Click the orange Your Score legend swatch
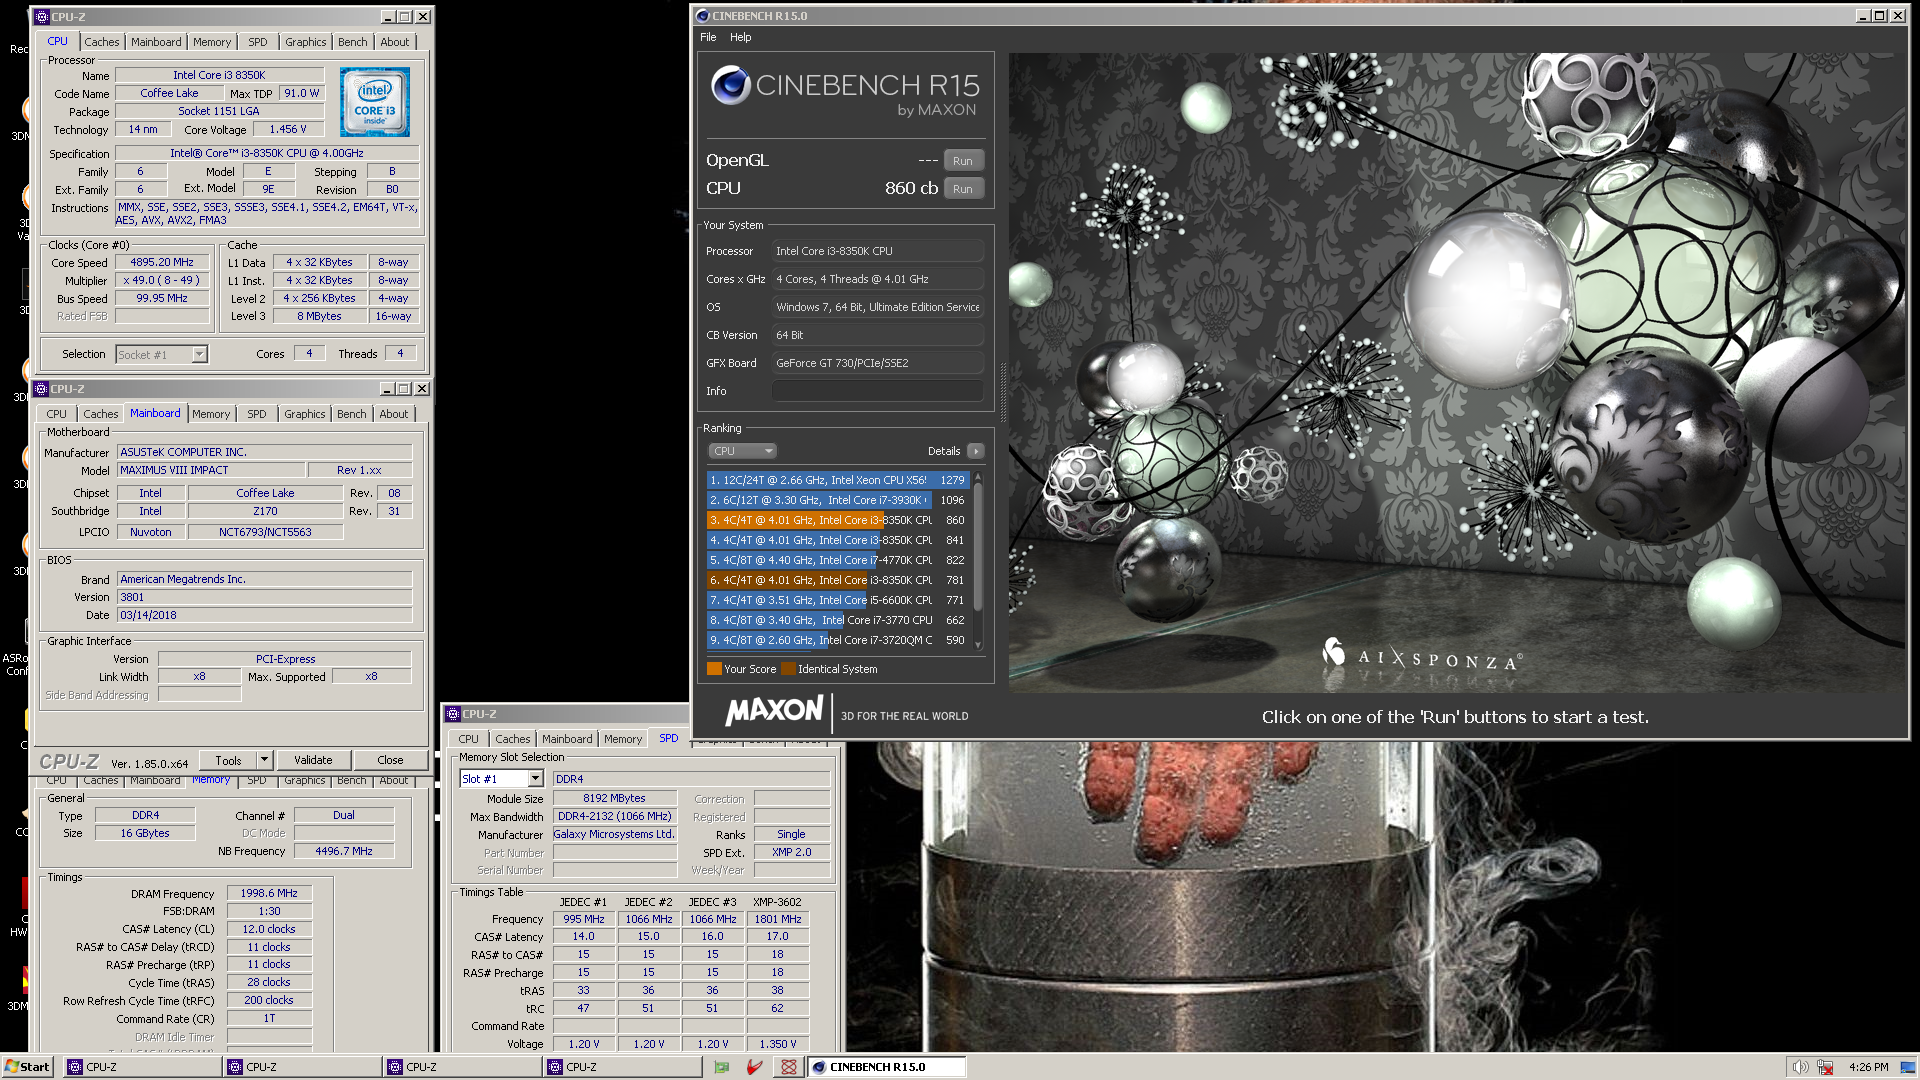The image size is (1920, 1080). [x=714, y=669]
